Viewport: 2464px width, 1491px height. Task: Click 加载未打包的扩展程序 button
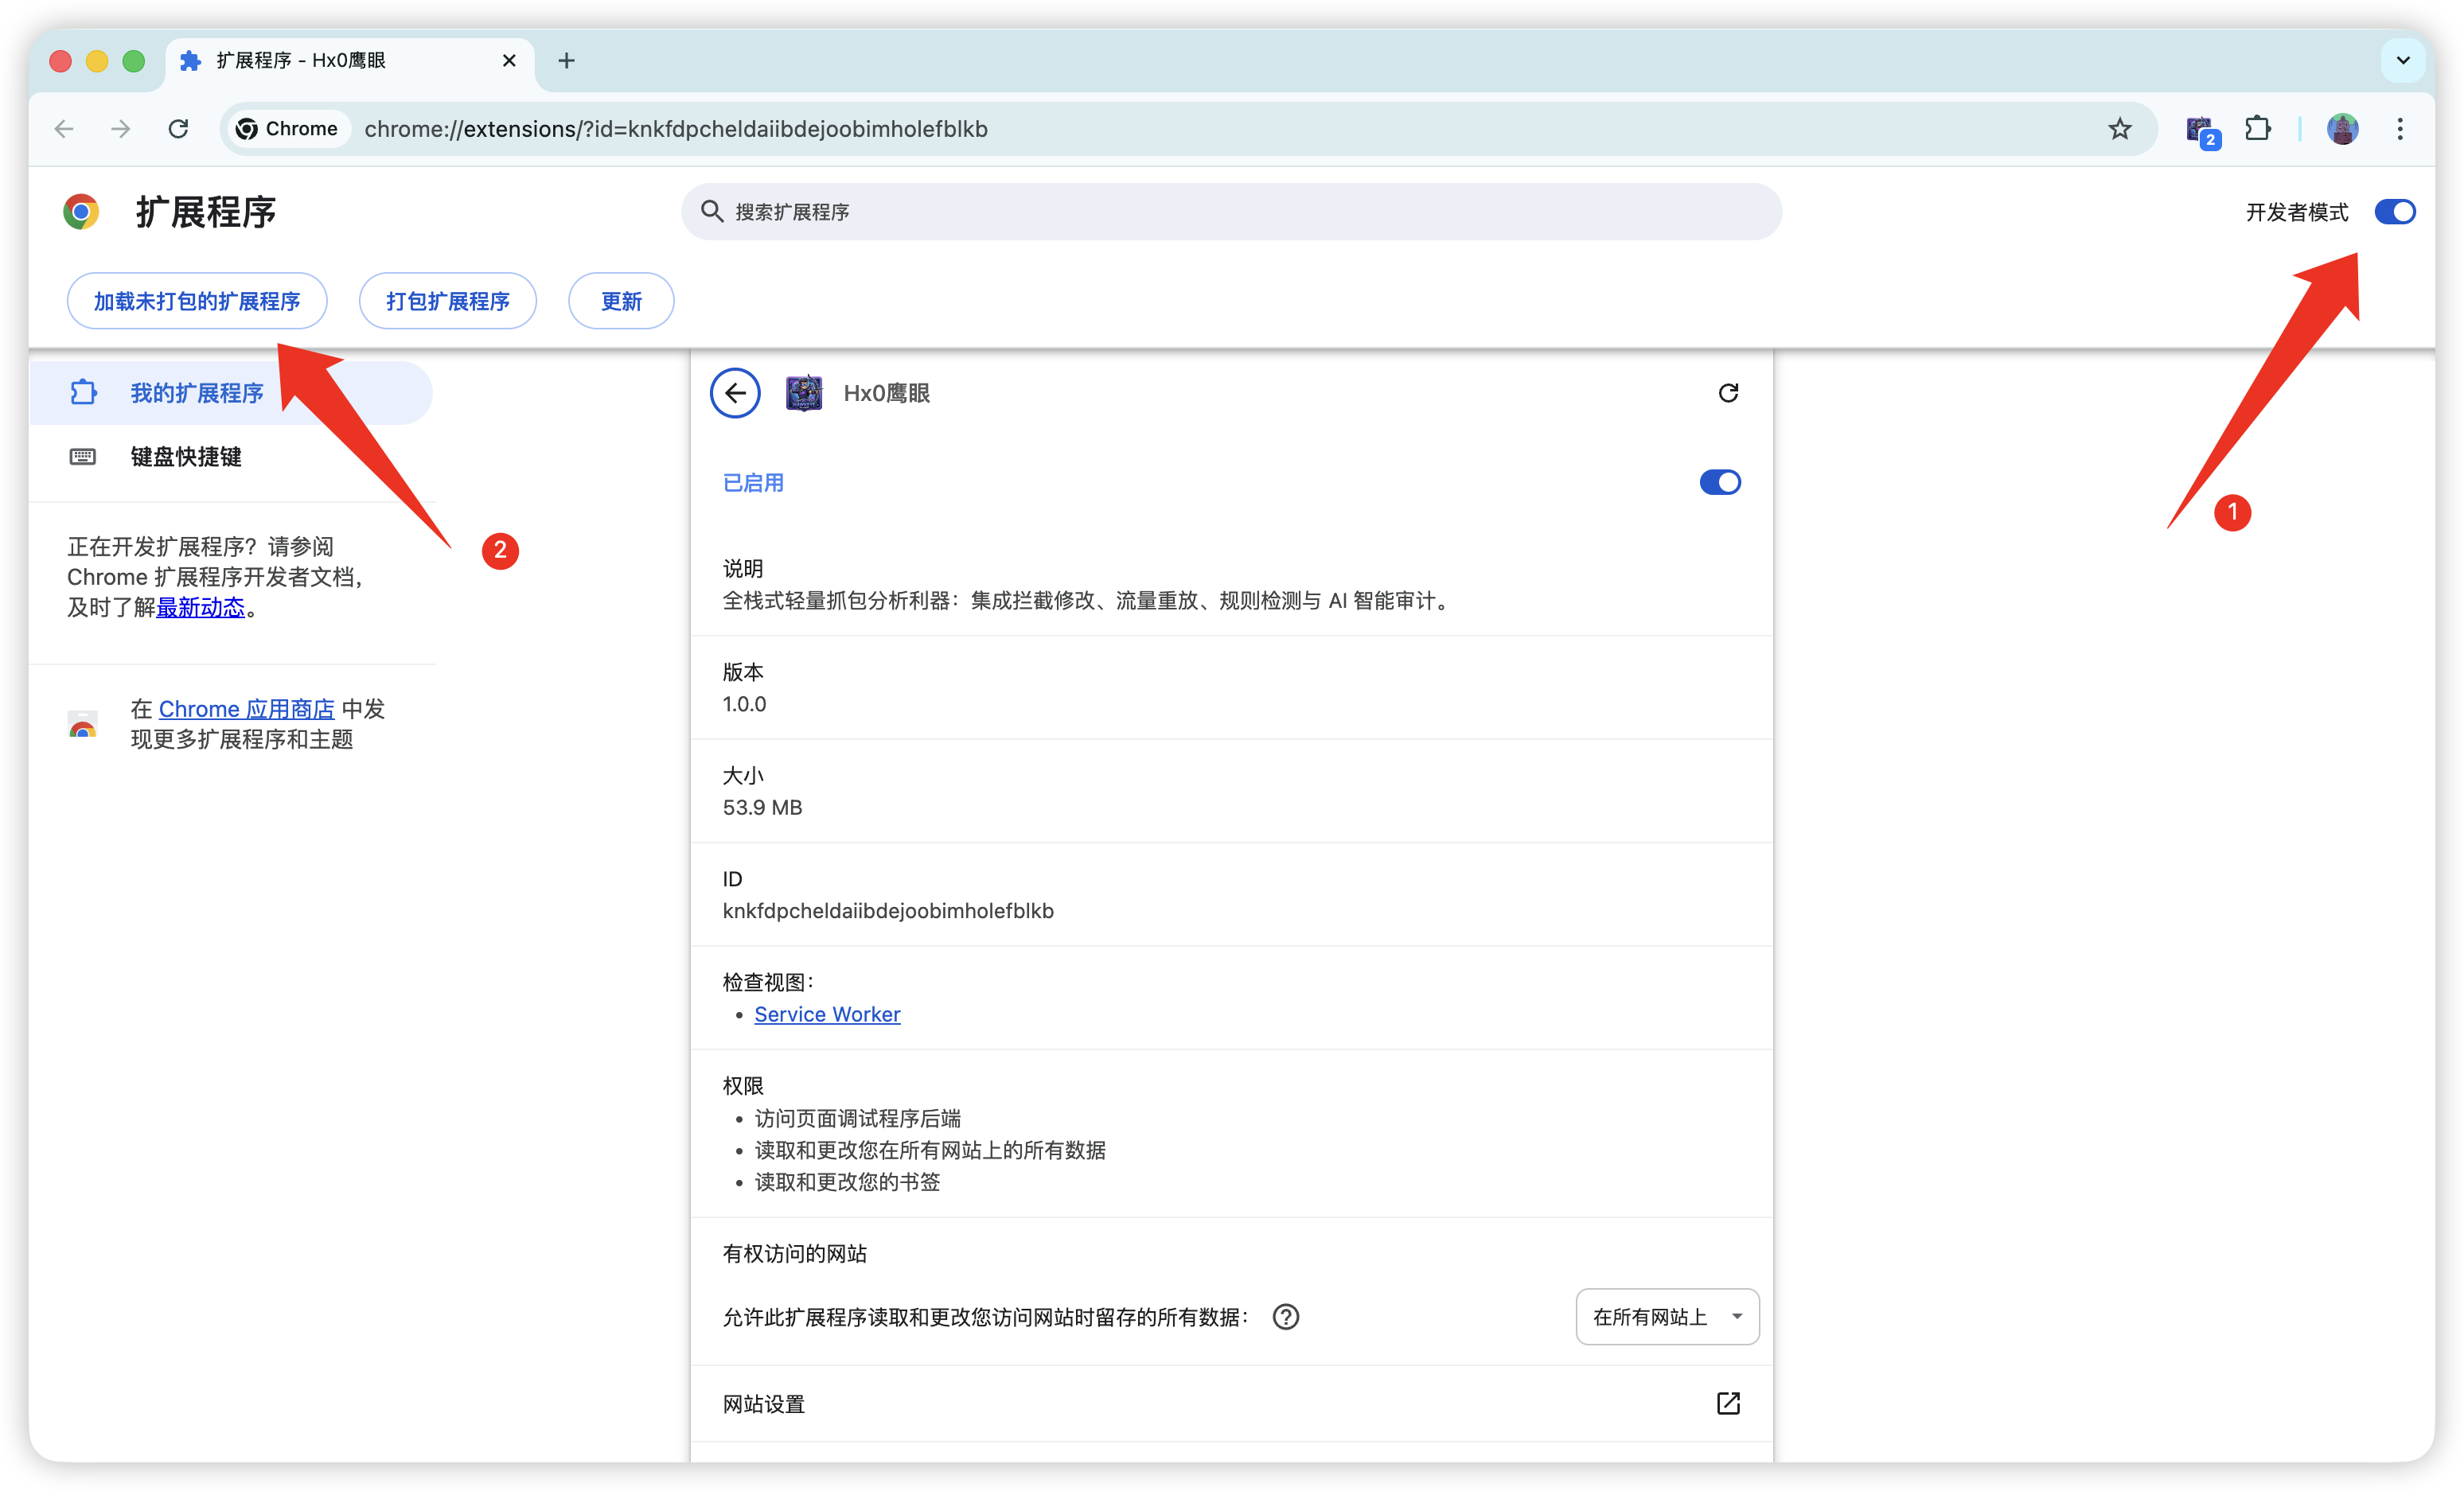(197, 301)
